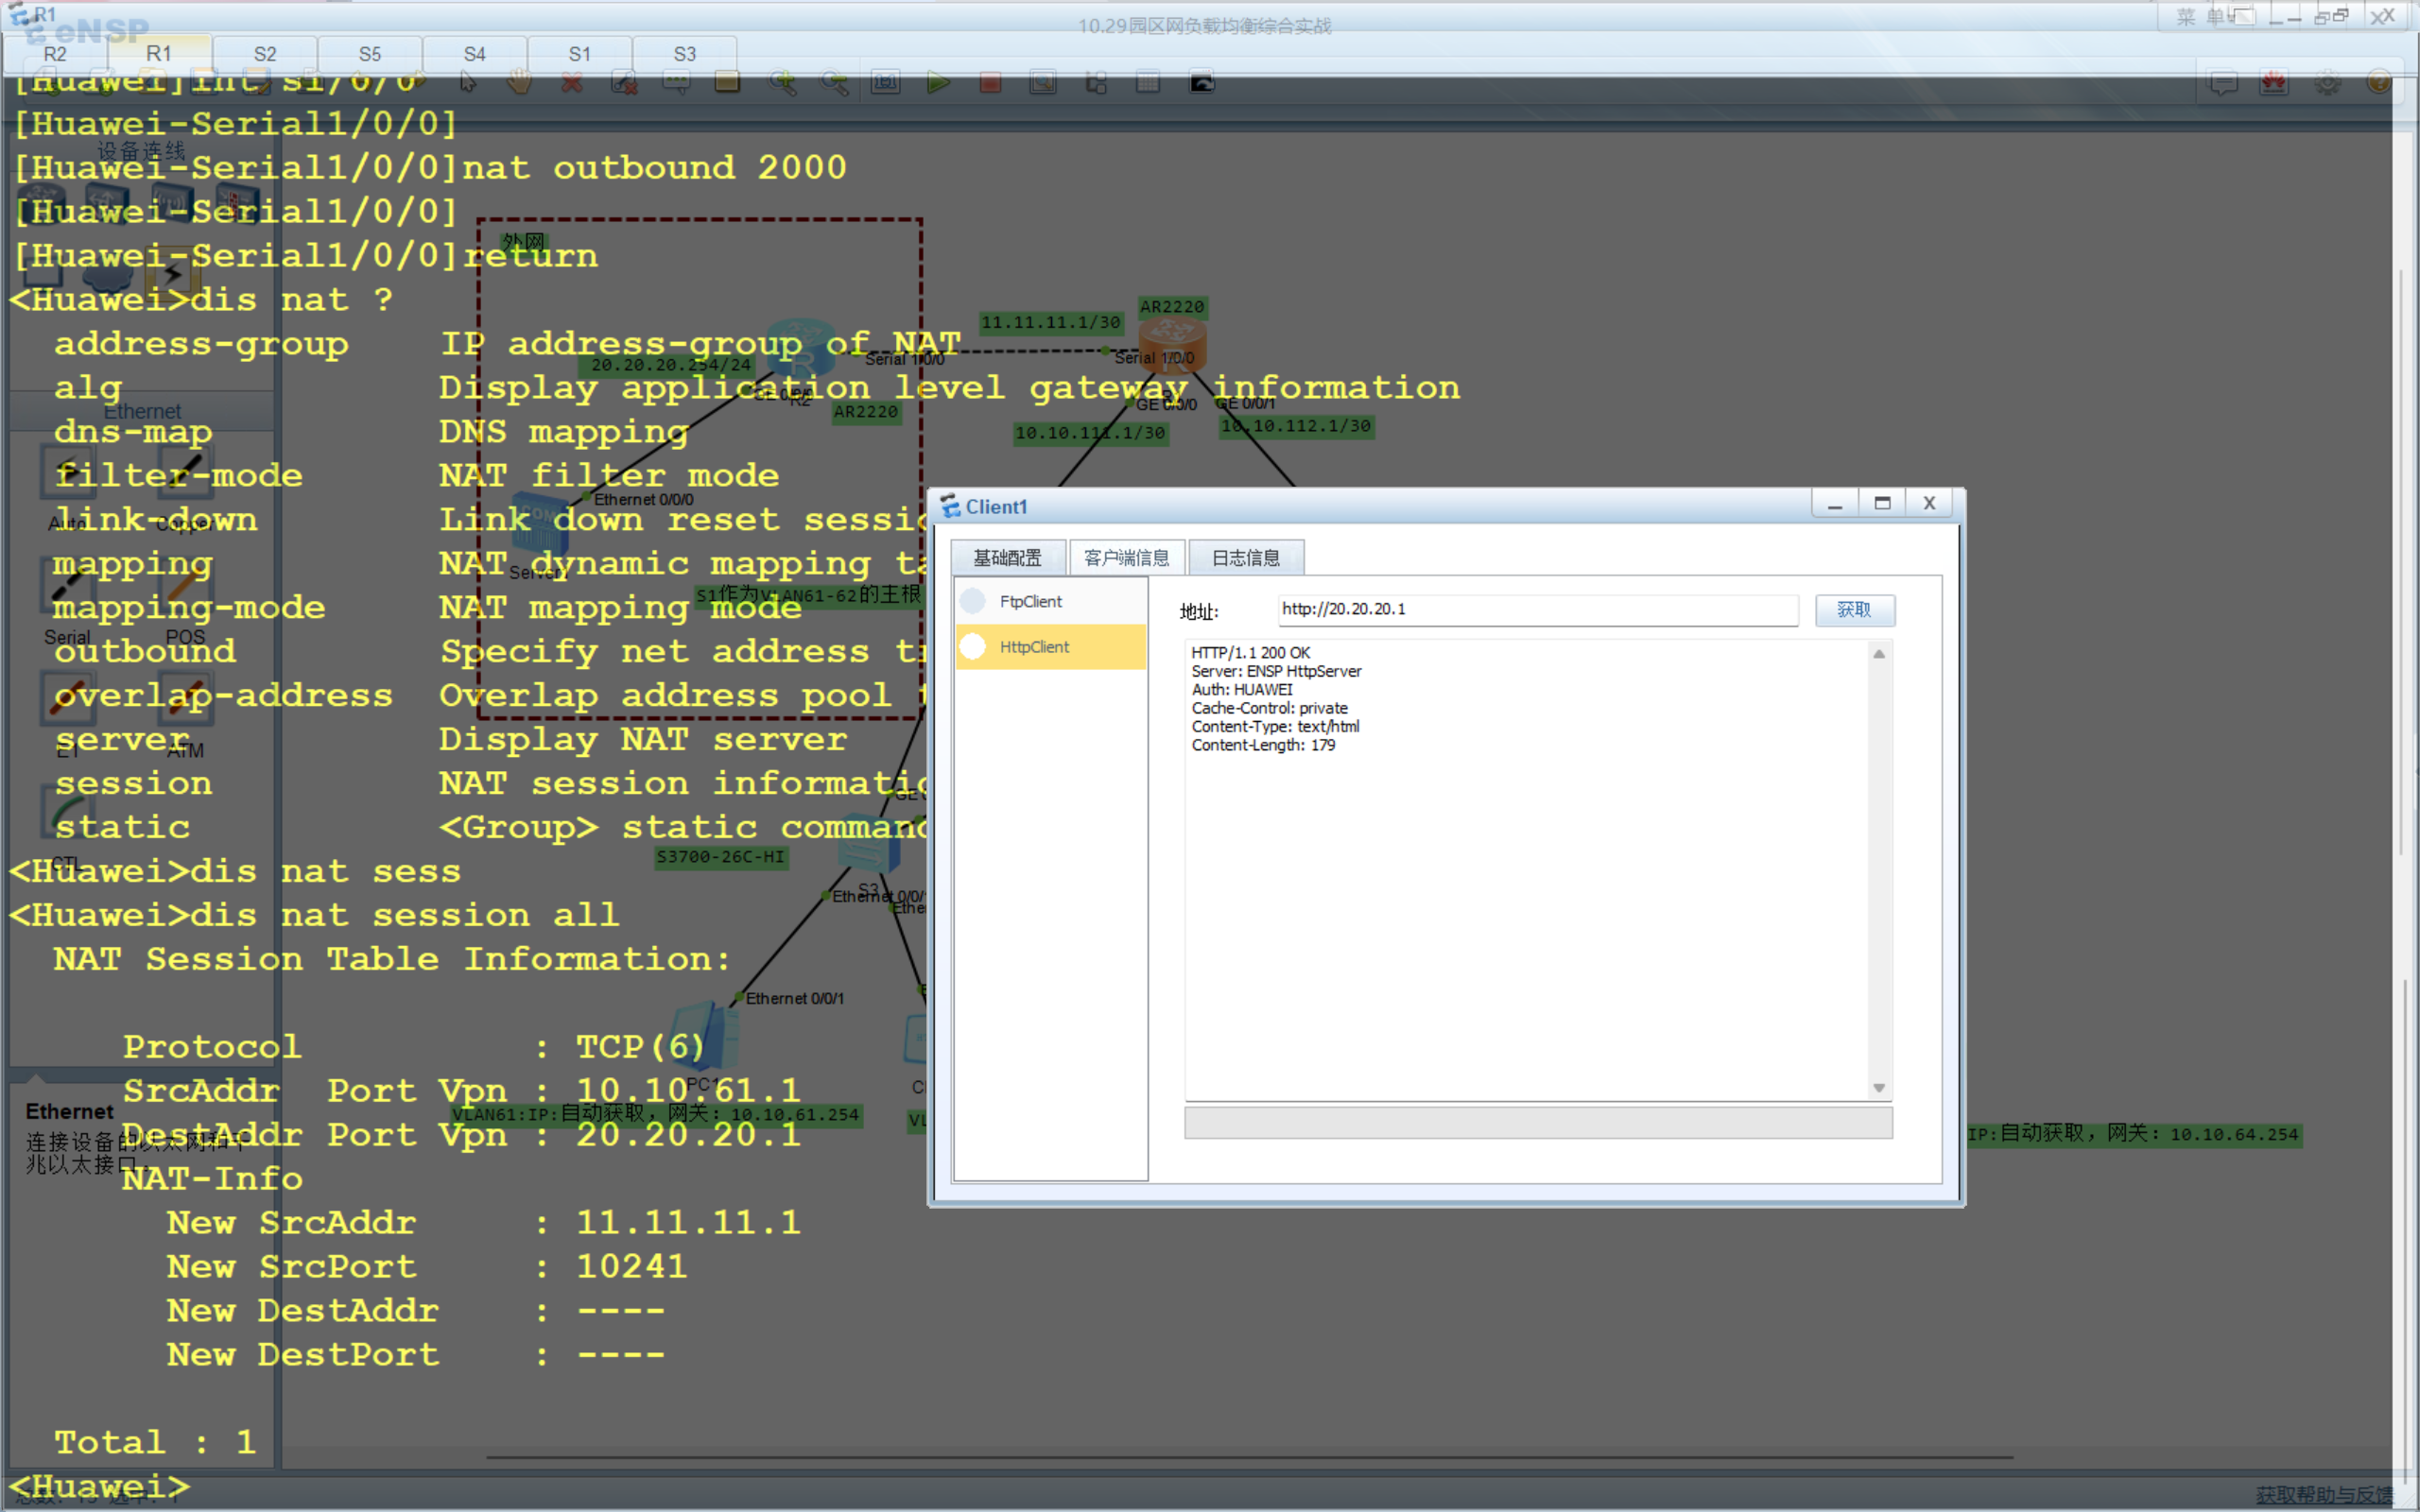Click the red Stop devices icon
The height and width of the screenshot is (1512, 2420).
pos(990,83)
